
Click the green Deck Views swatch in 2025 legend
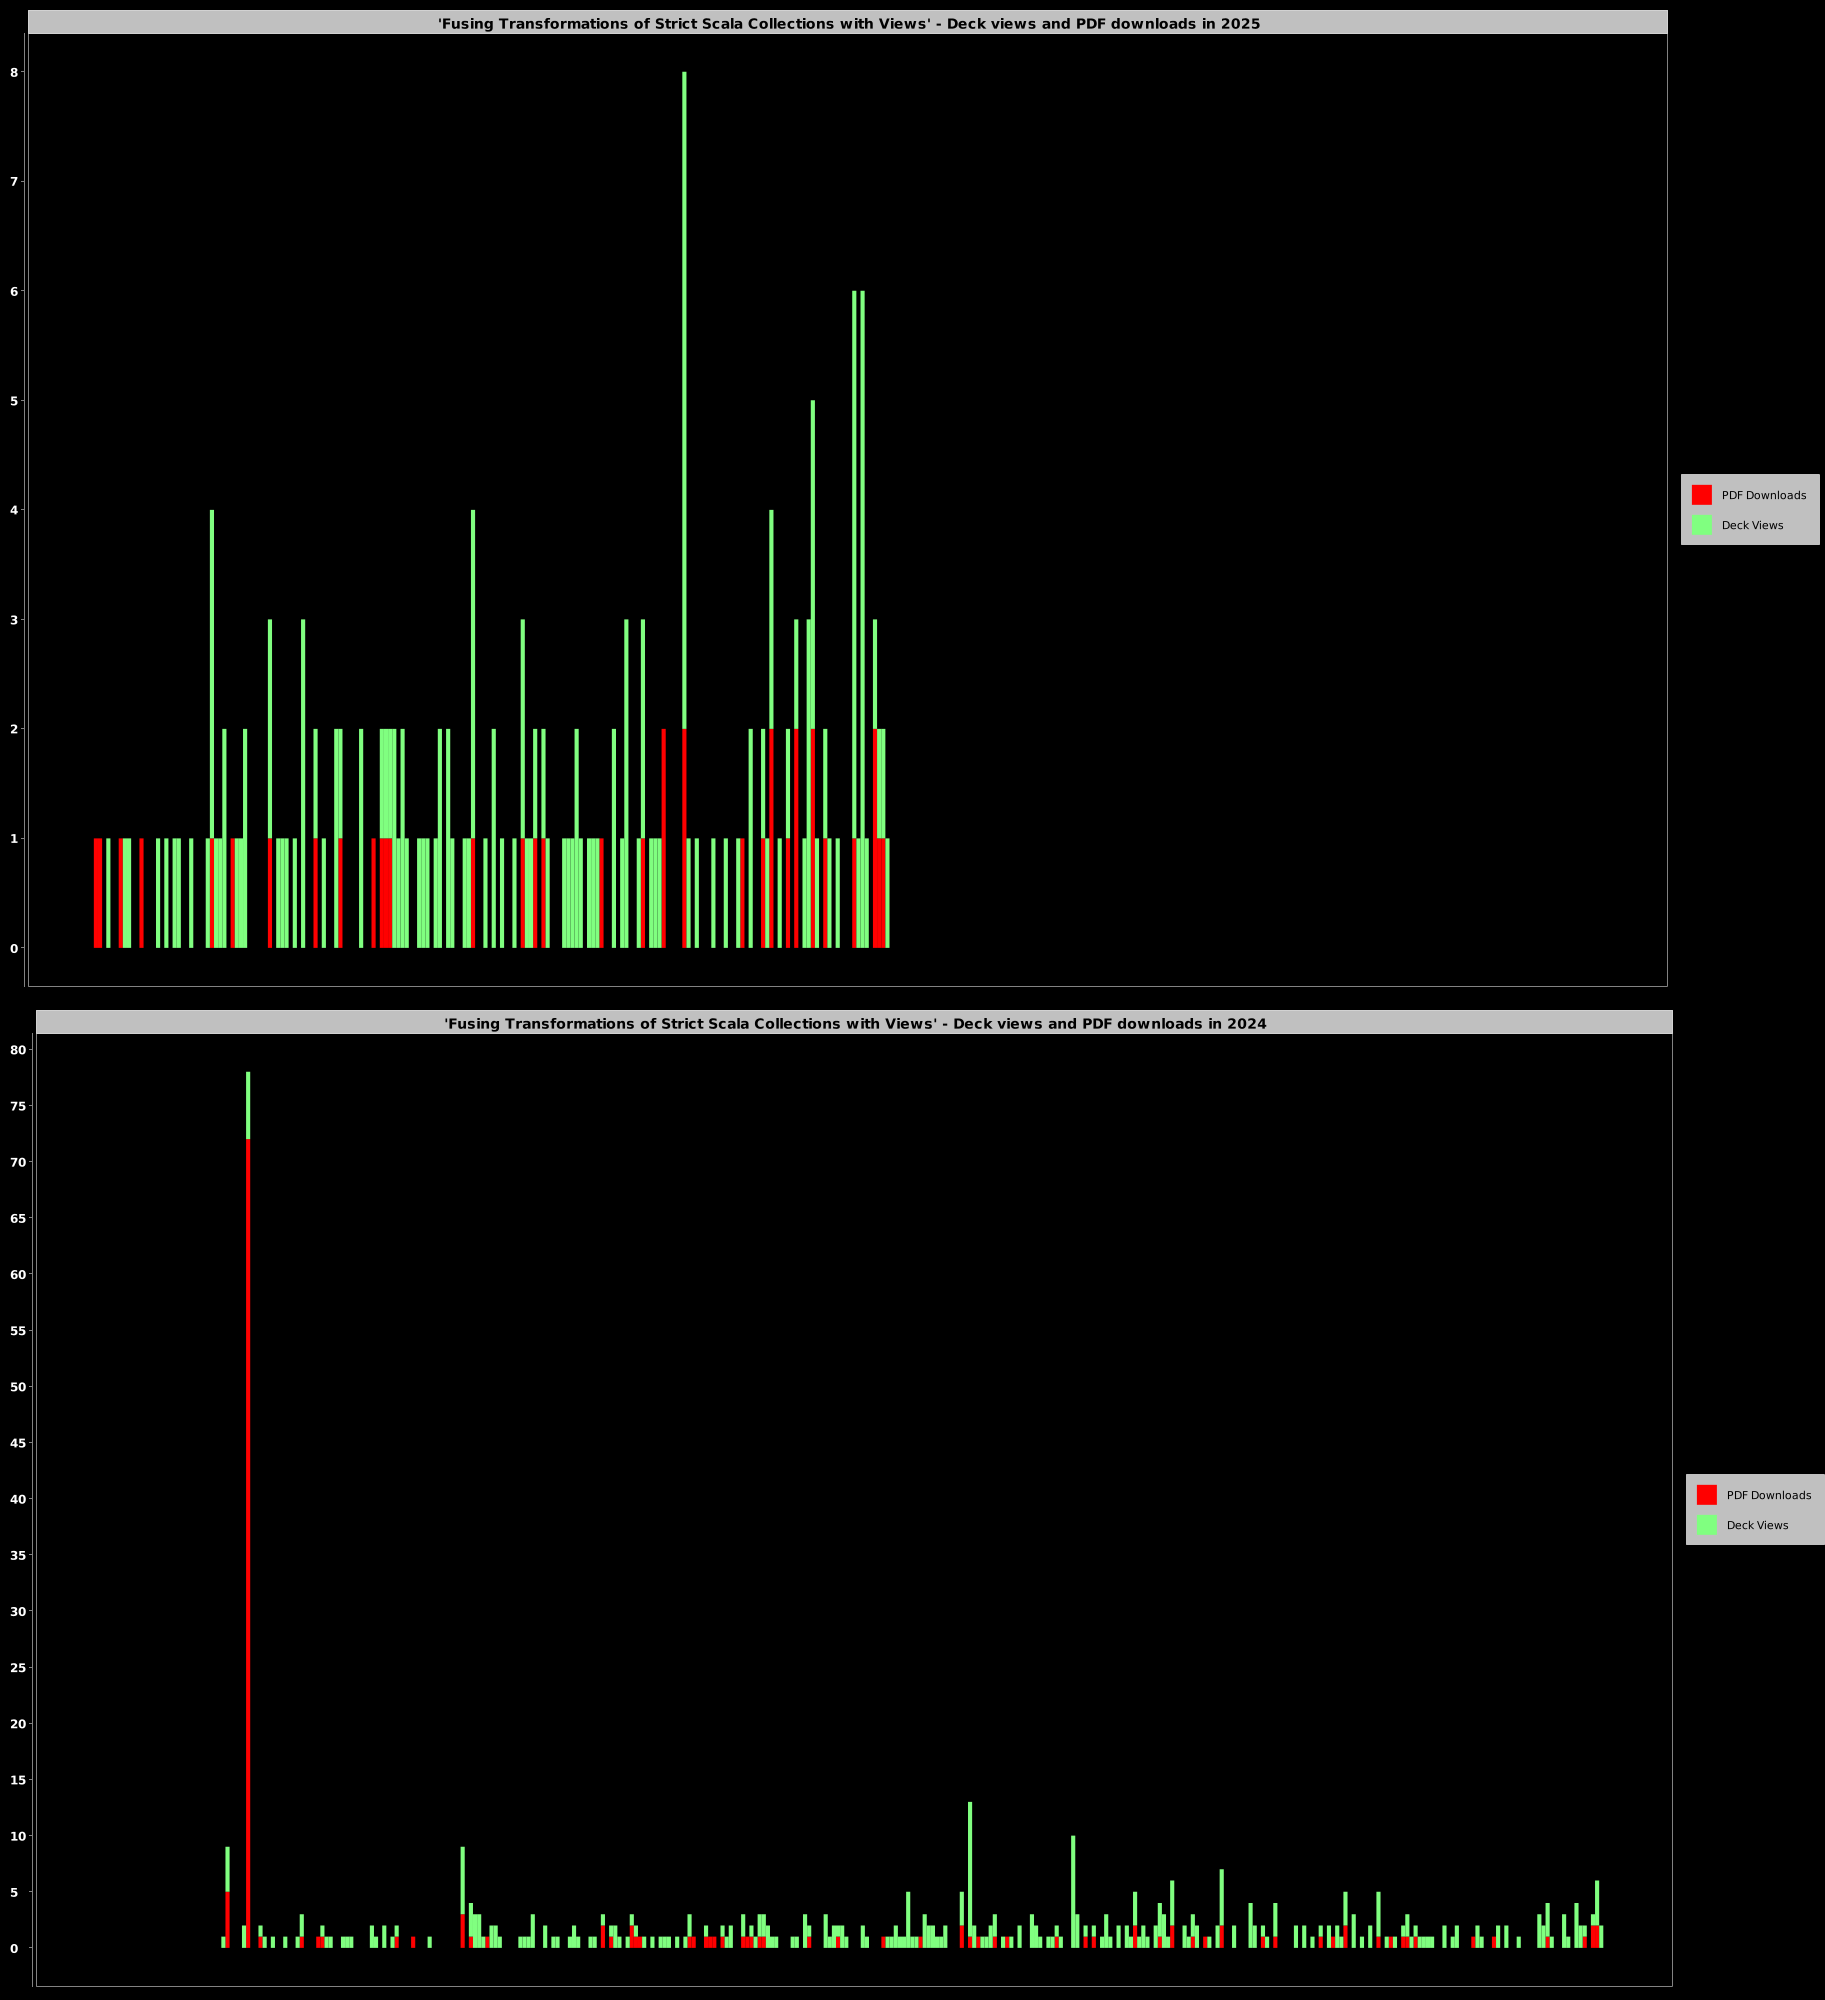[x=1701, y=525]
